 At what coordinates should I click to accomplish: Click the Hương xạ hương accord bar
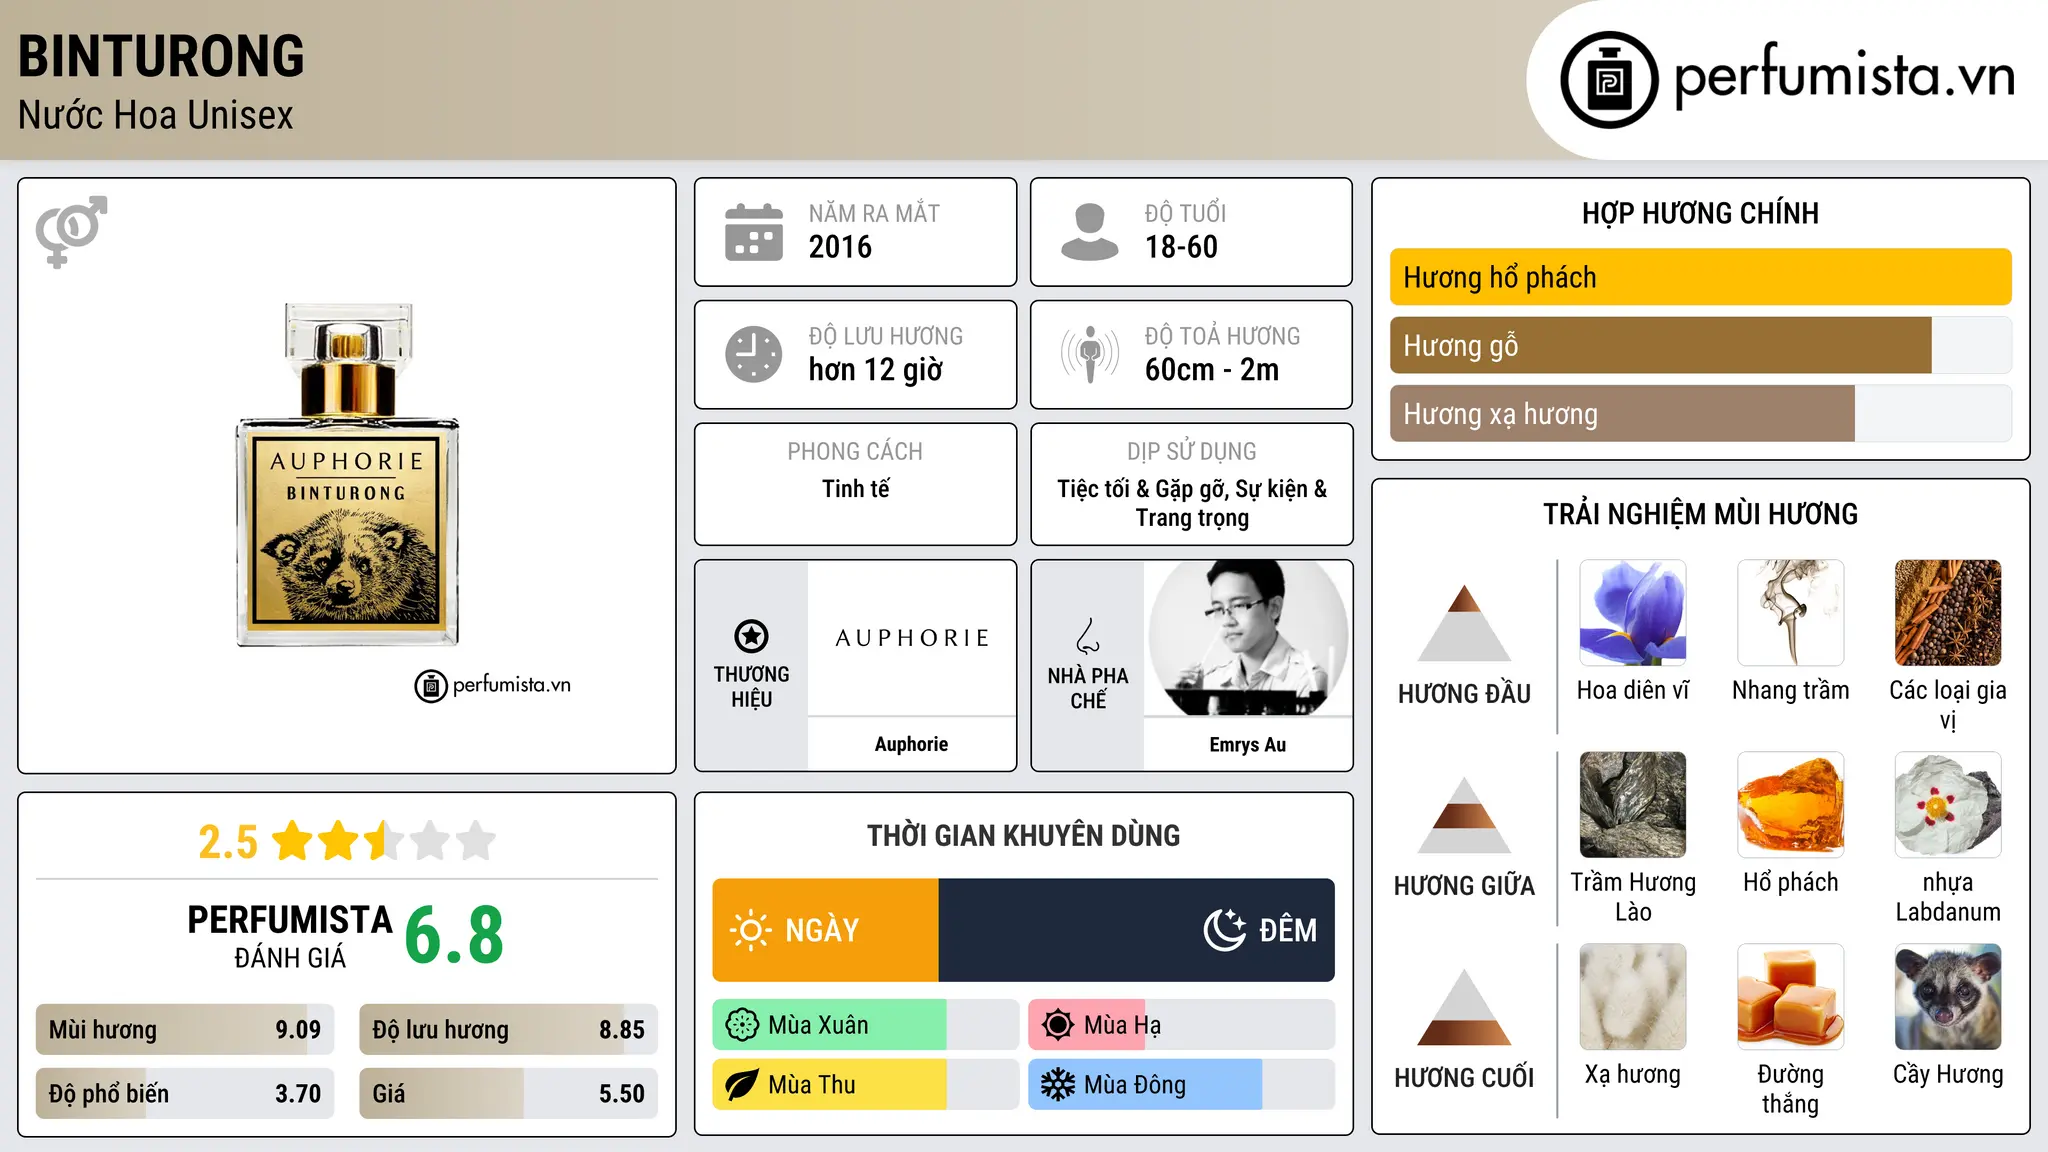click(x=1700, y=413)
